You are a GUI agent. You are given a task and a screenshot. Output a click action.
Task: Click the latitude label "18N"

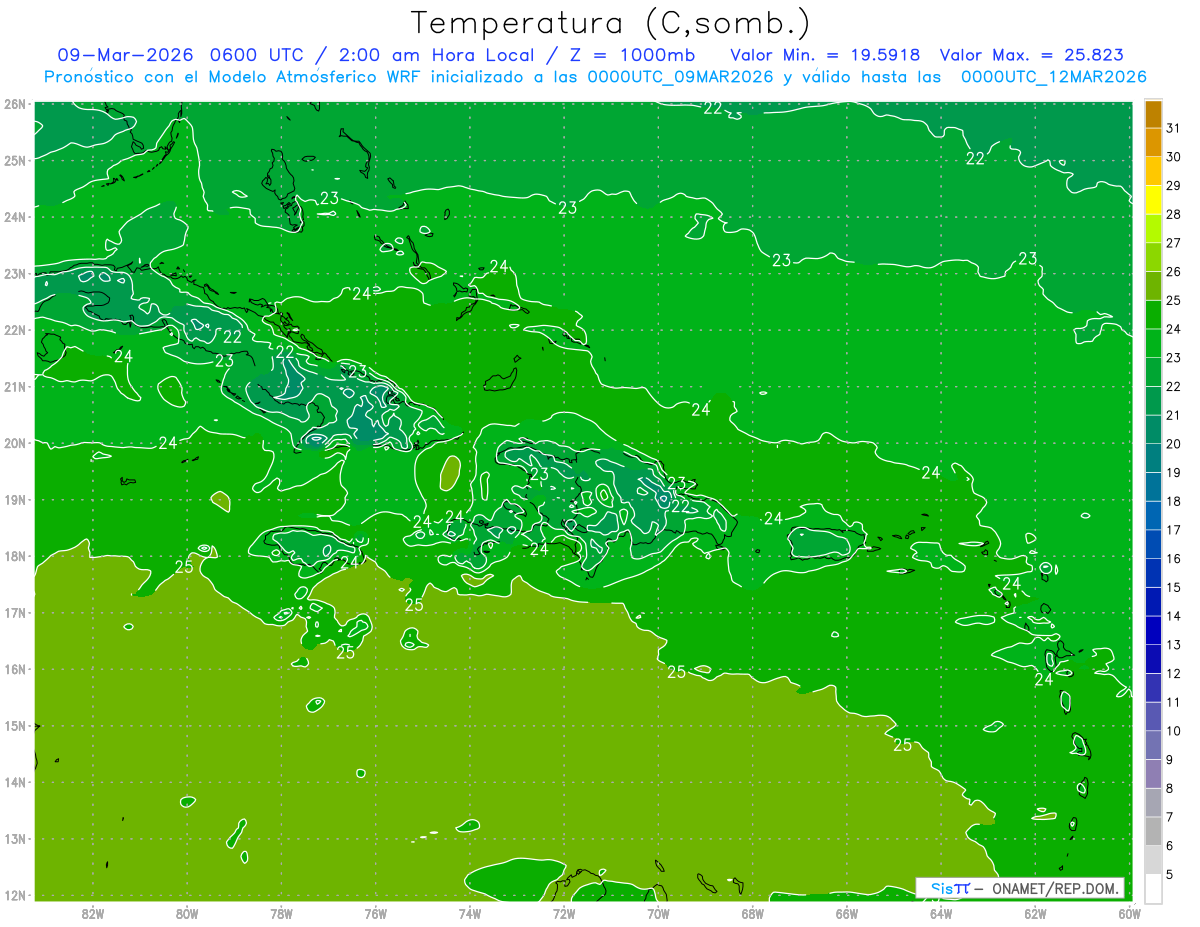point(14,557)
